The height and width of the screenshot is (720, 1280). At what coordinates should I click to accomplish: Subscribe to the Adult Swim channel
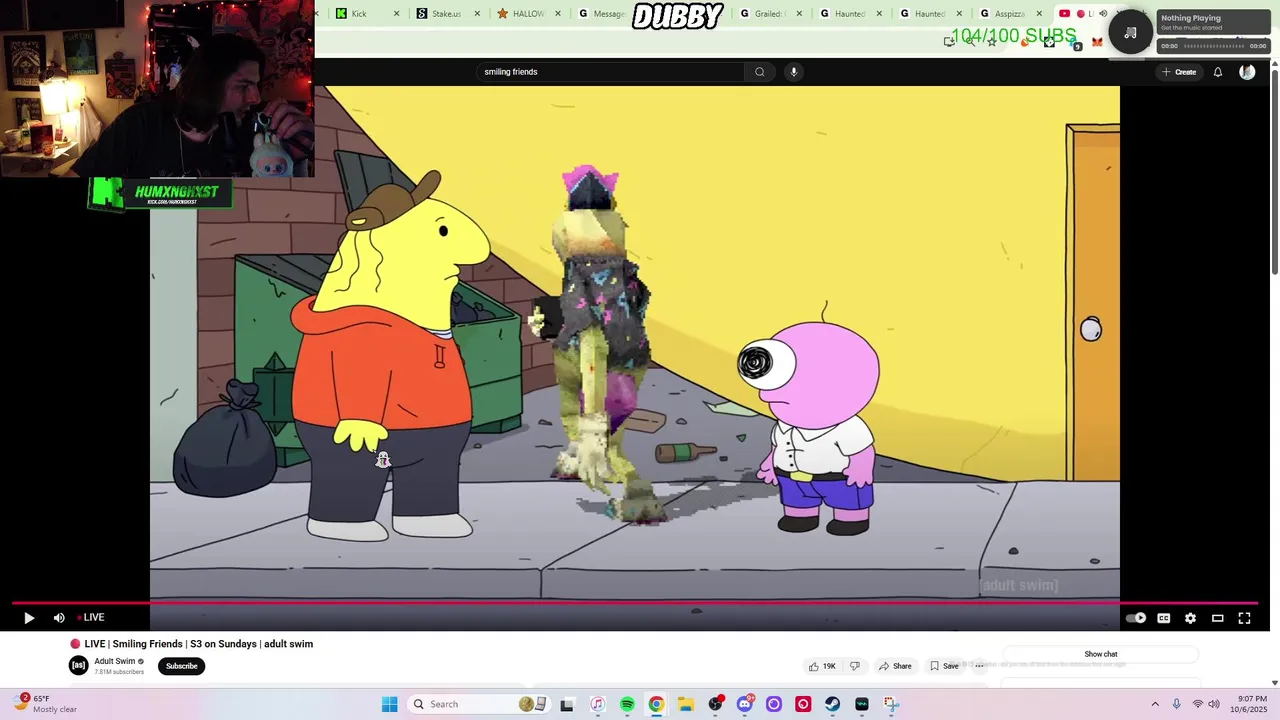181,666
